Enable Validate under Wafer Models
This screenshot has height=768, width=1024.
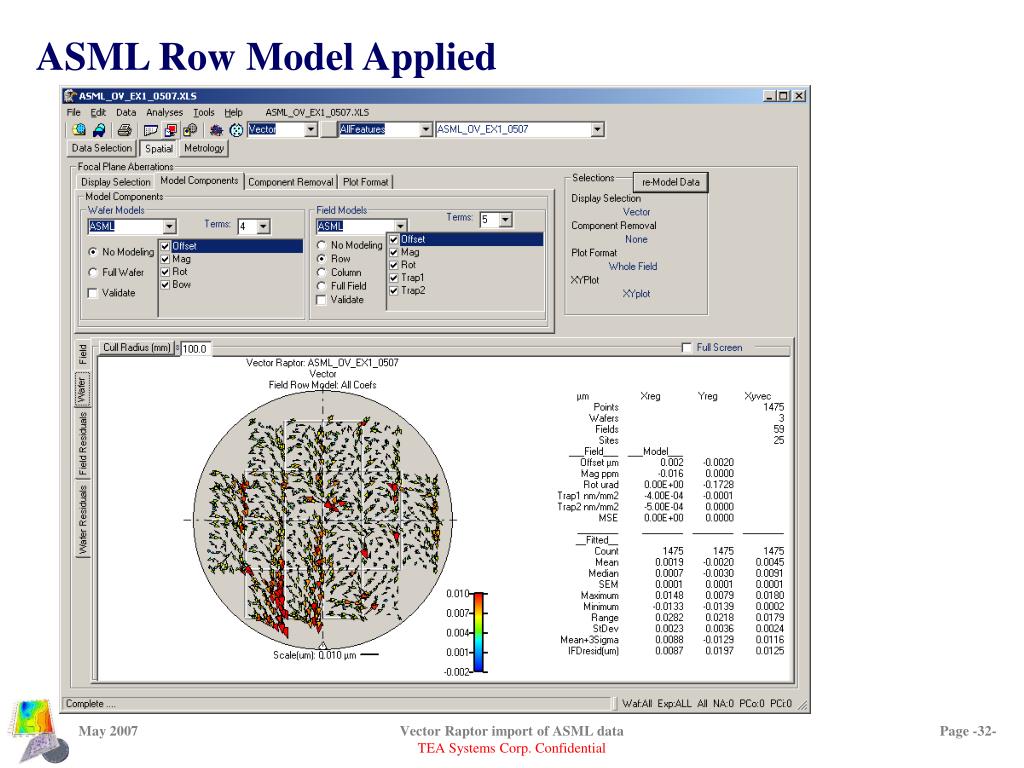93,293
